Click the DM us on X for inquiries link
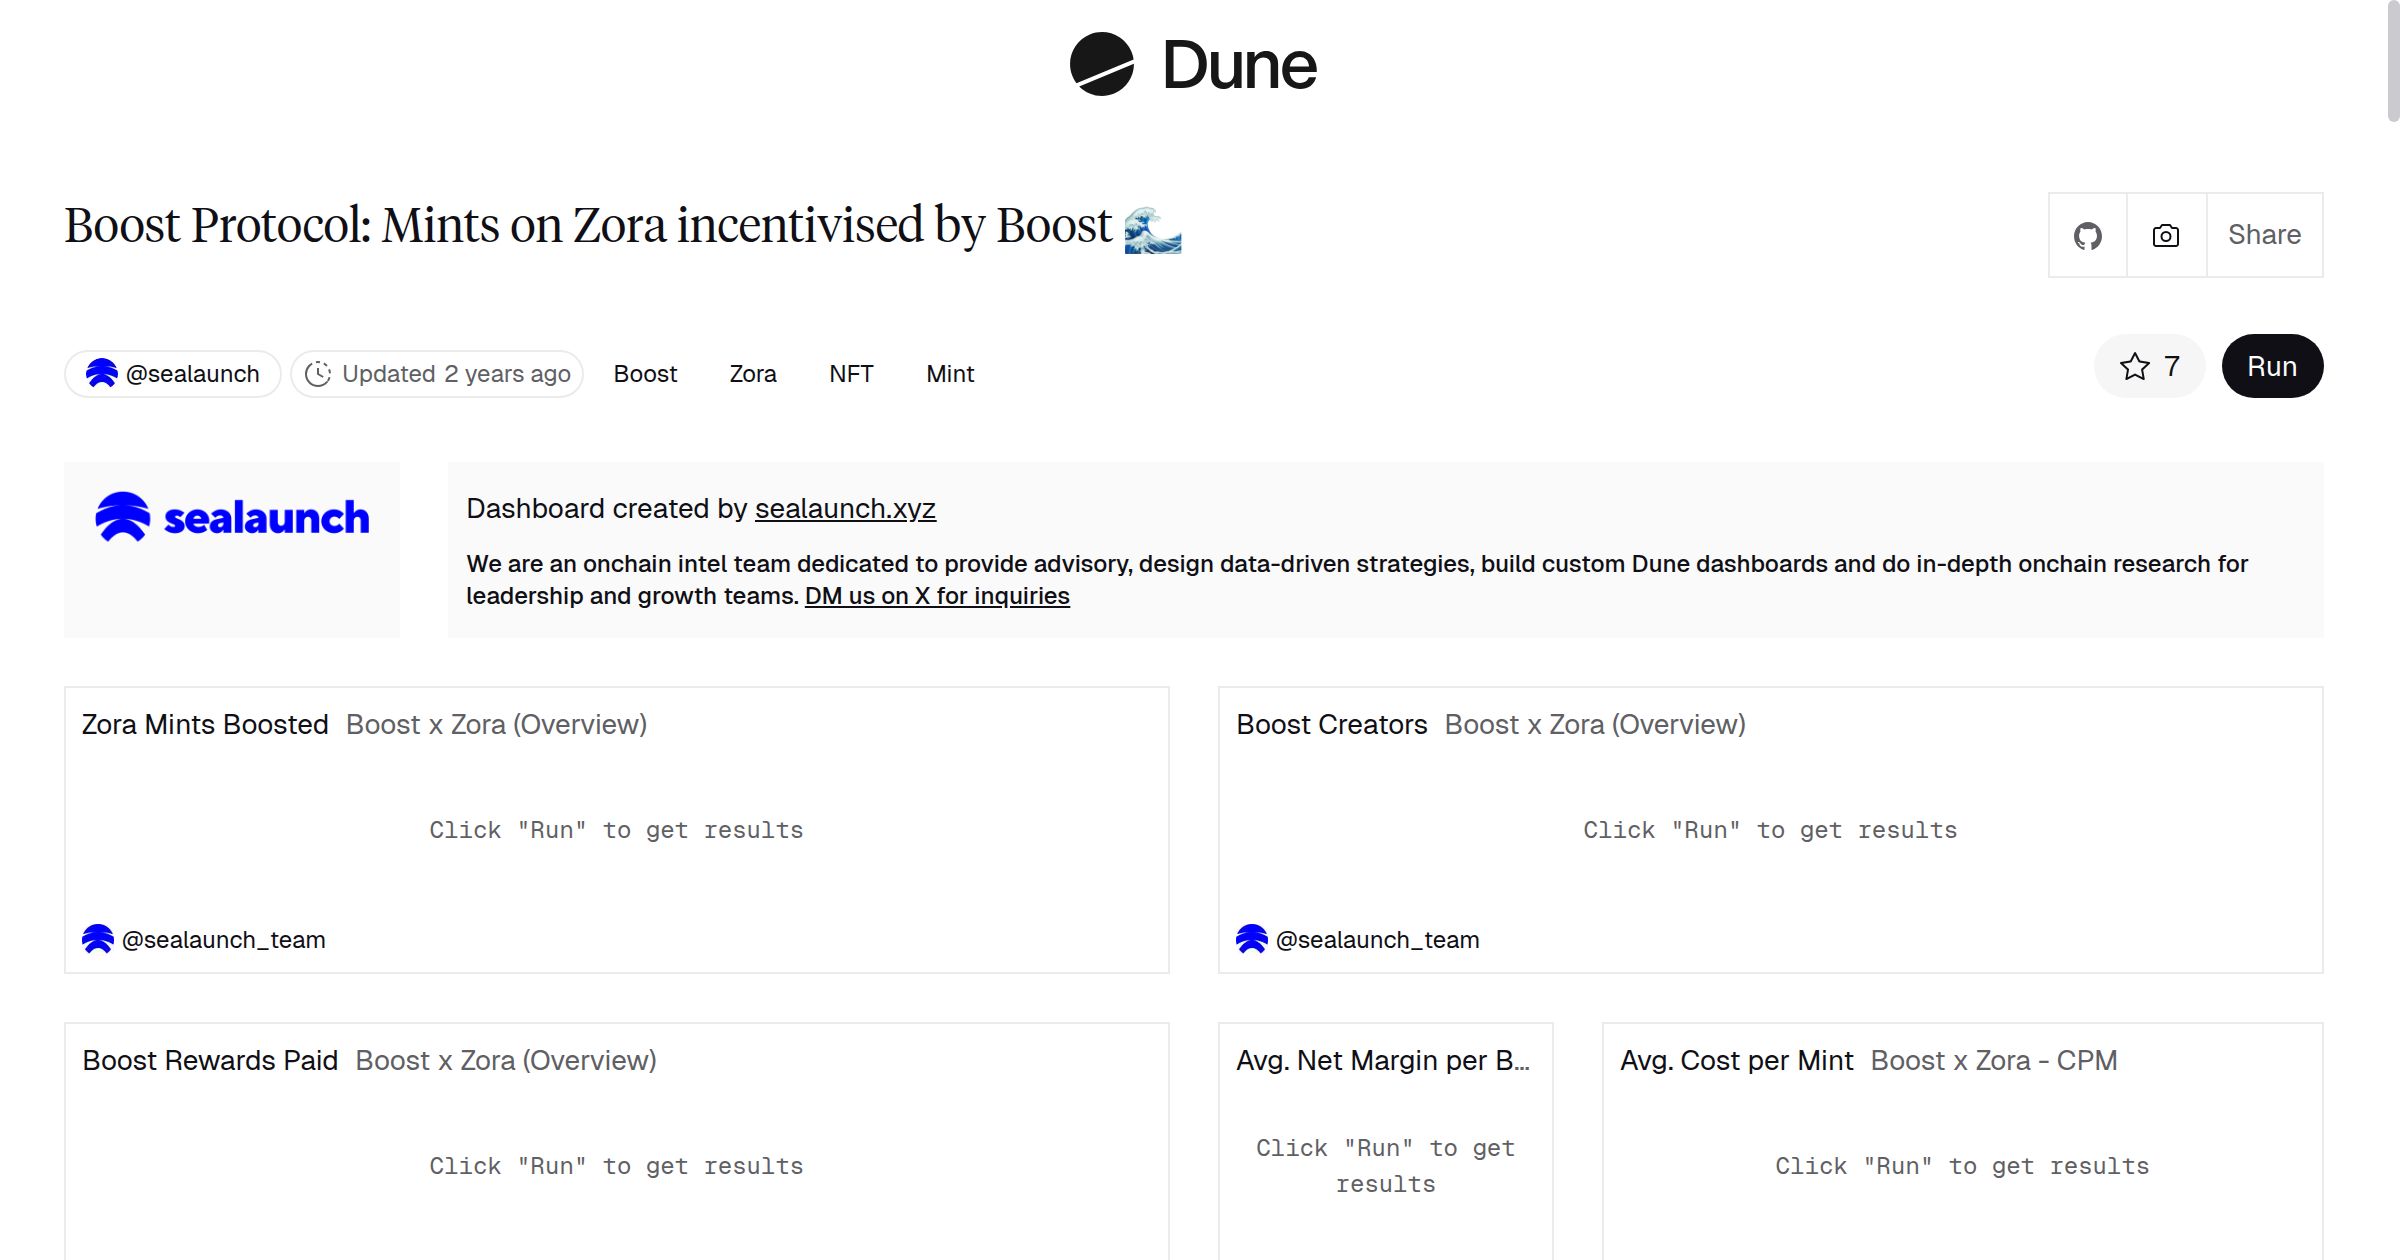 [937, 595]
